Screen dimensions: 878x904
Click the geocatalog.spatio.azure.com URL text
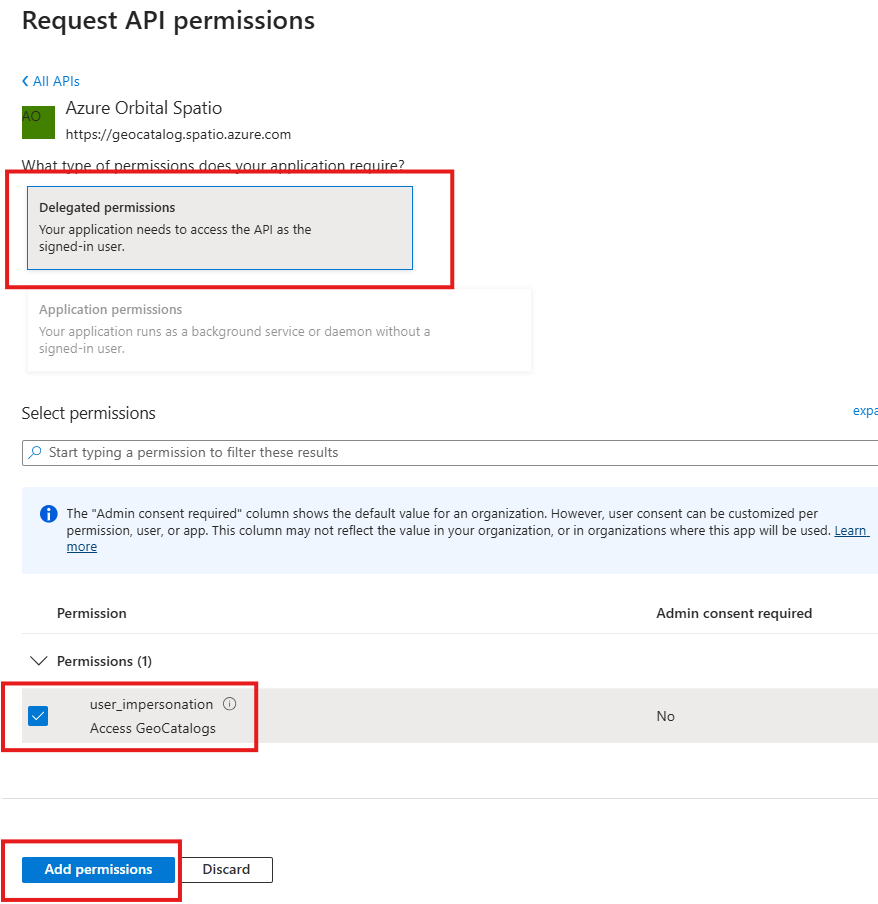point(178,134)
